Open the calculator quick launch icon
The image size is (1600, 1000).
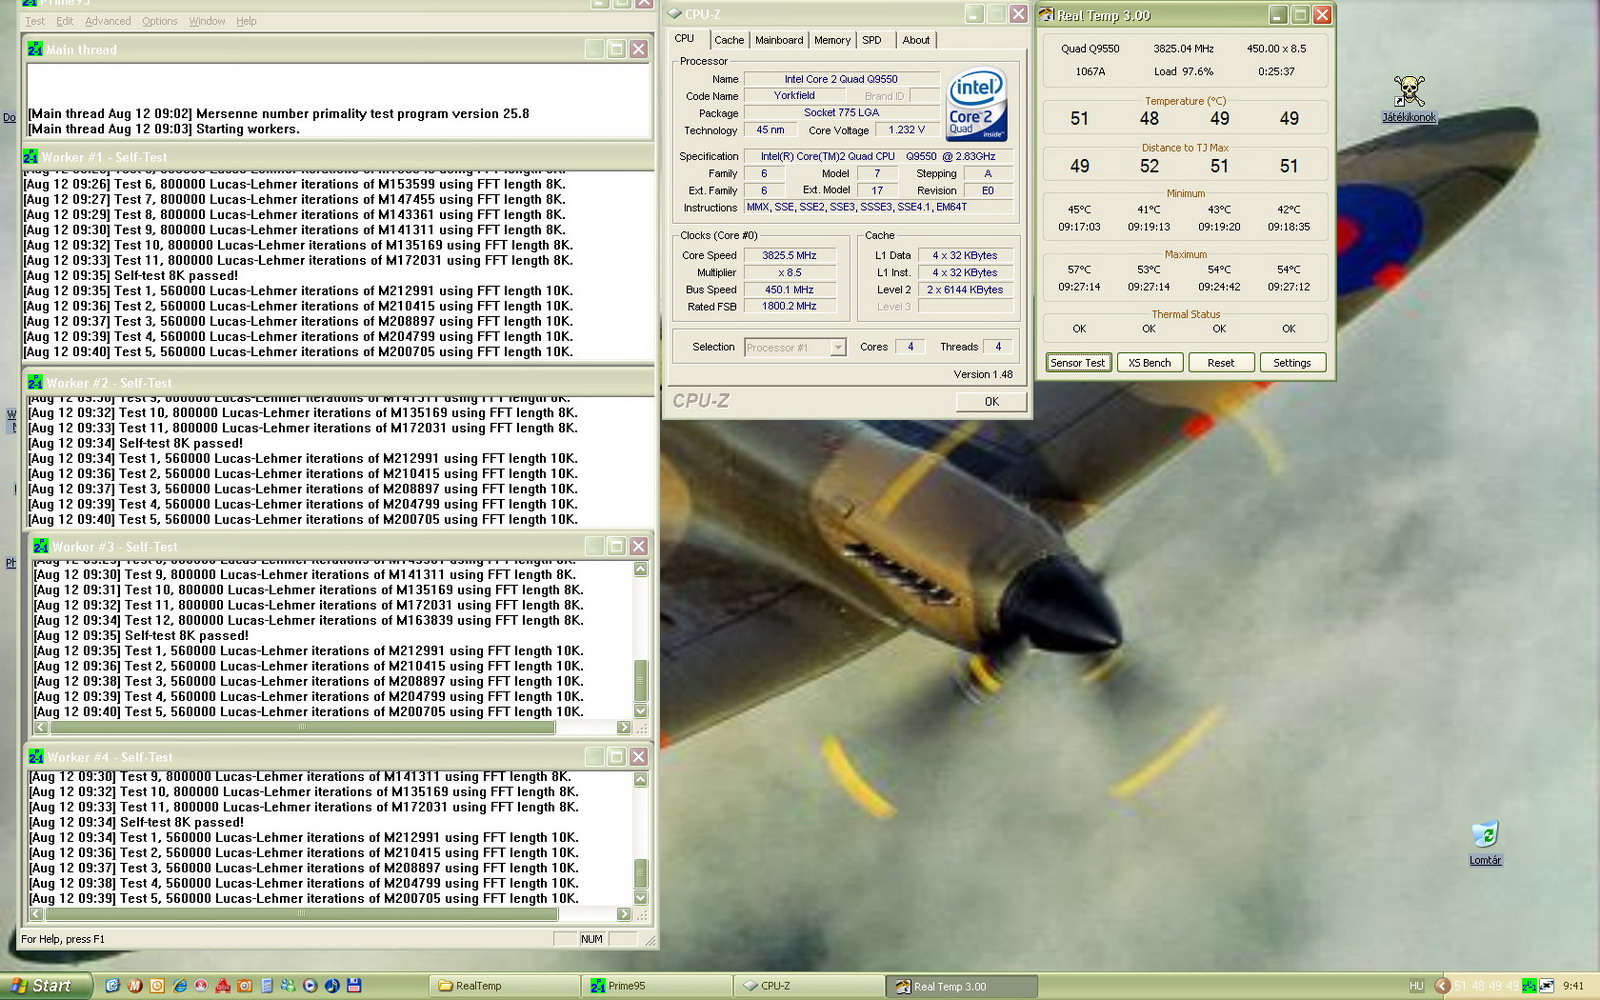pyautogui.click(x=267, y=986)
